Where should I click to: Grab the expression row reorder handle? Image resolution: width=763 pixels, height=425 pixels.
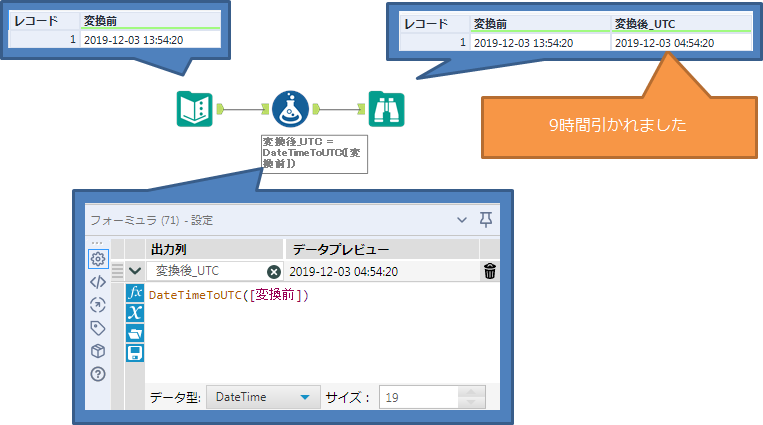tap(117, 271)
